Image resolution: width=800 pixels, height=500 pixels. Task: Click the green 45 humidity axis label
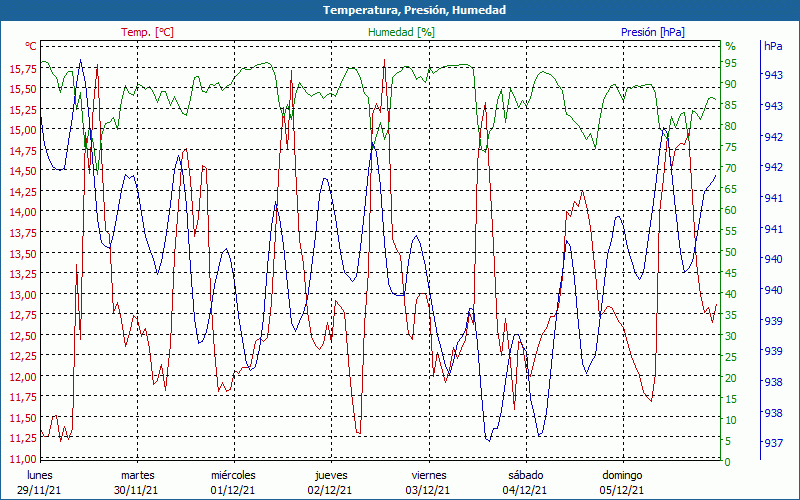pos(731,273)
